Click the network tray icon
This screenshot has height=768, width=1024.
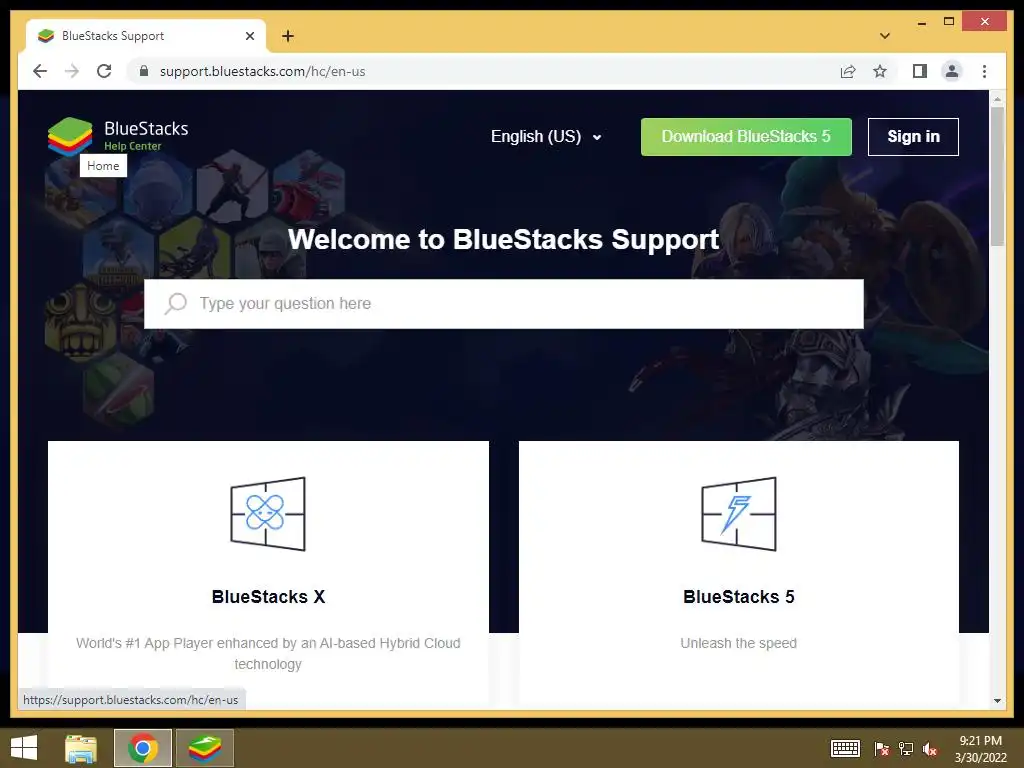[906, 748]
